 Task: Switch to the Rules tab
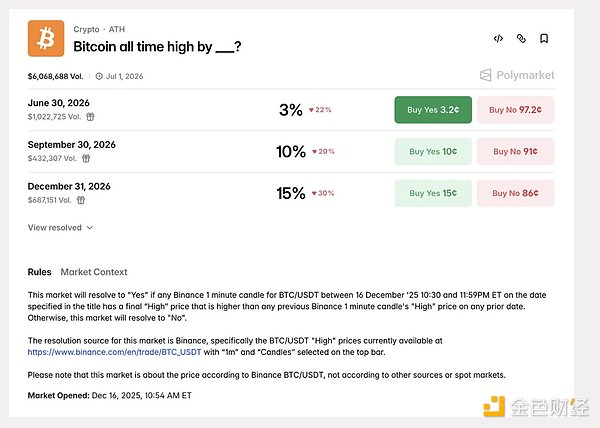click(39, 272)
